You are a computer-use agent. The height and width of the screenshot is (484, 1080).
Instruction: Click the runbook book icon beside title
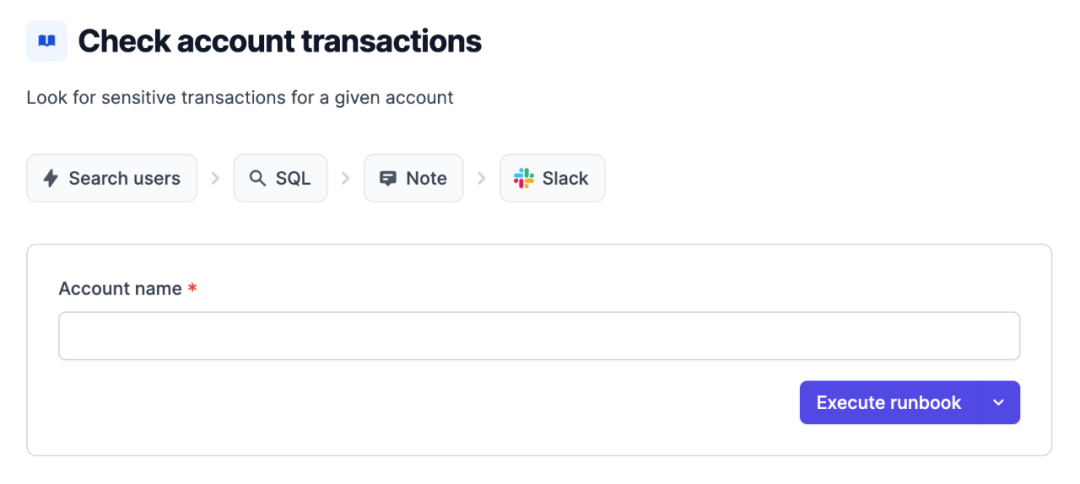[46, 41]
